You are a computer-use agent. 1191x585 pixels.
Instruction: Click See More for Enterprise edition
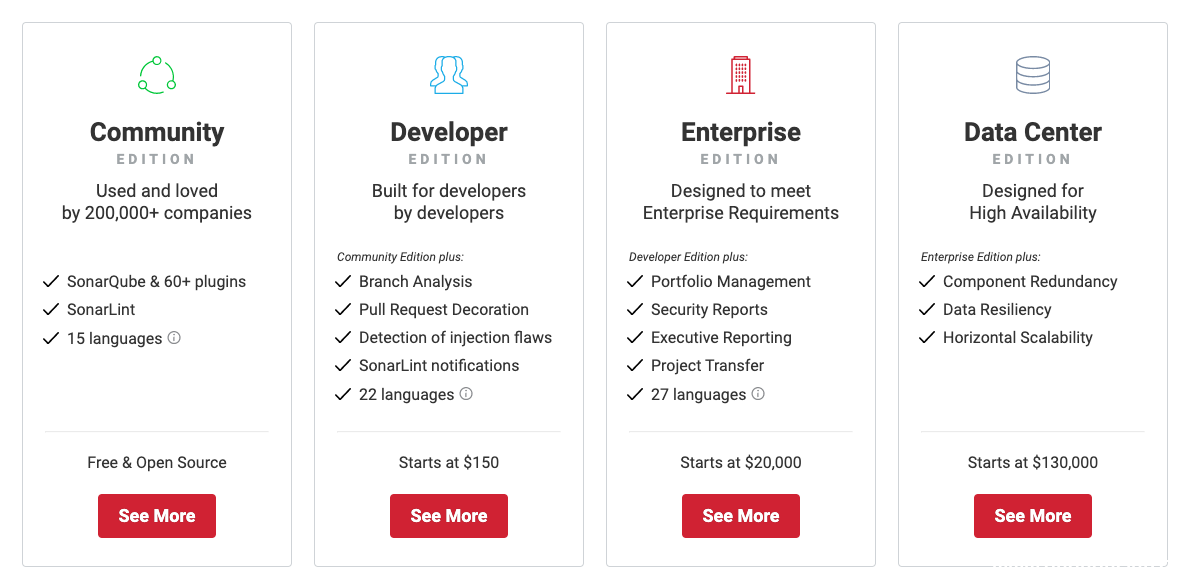740,515
